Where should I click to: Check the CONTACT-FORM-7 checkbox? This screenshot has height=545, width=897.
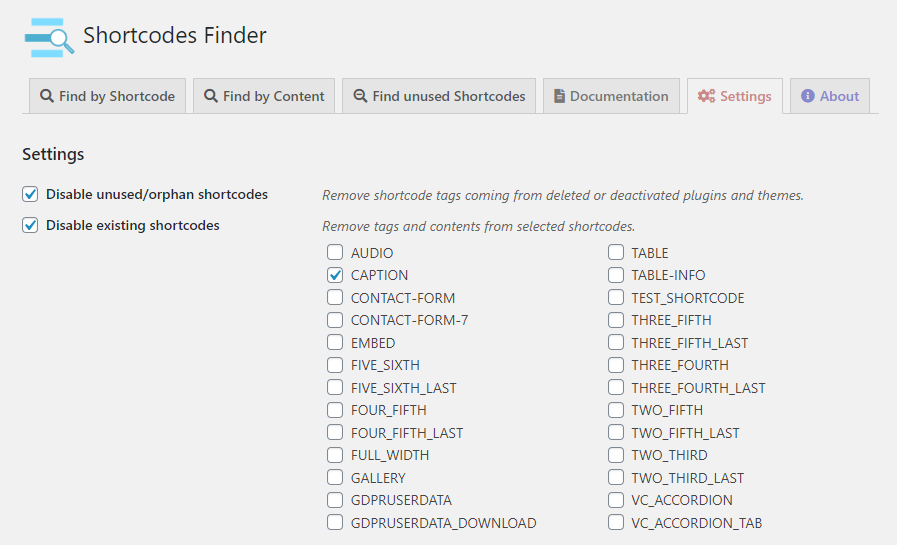click(335, 320)
